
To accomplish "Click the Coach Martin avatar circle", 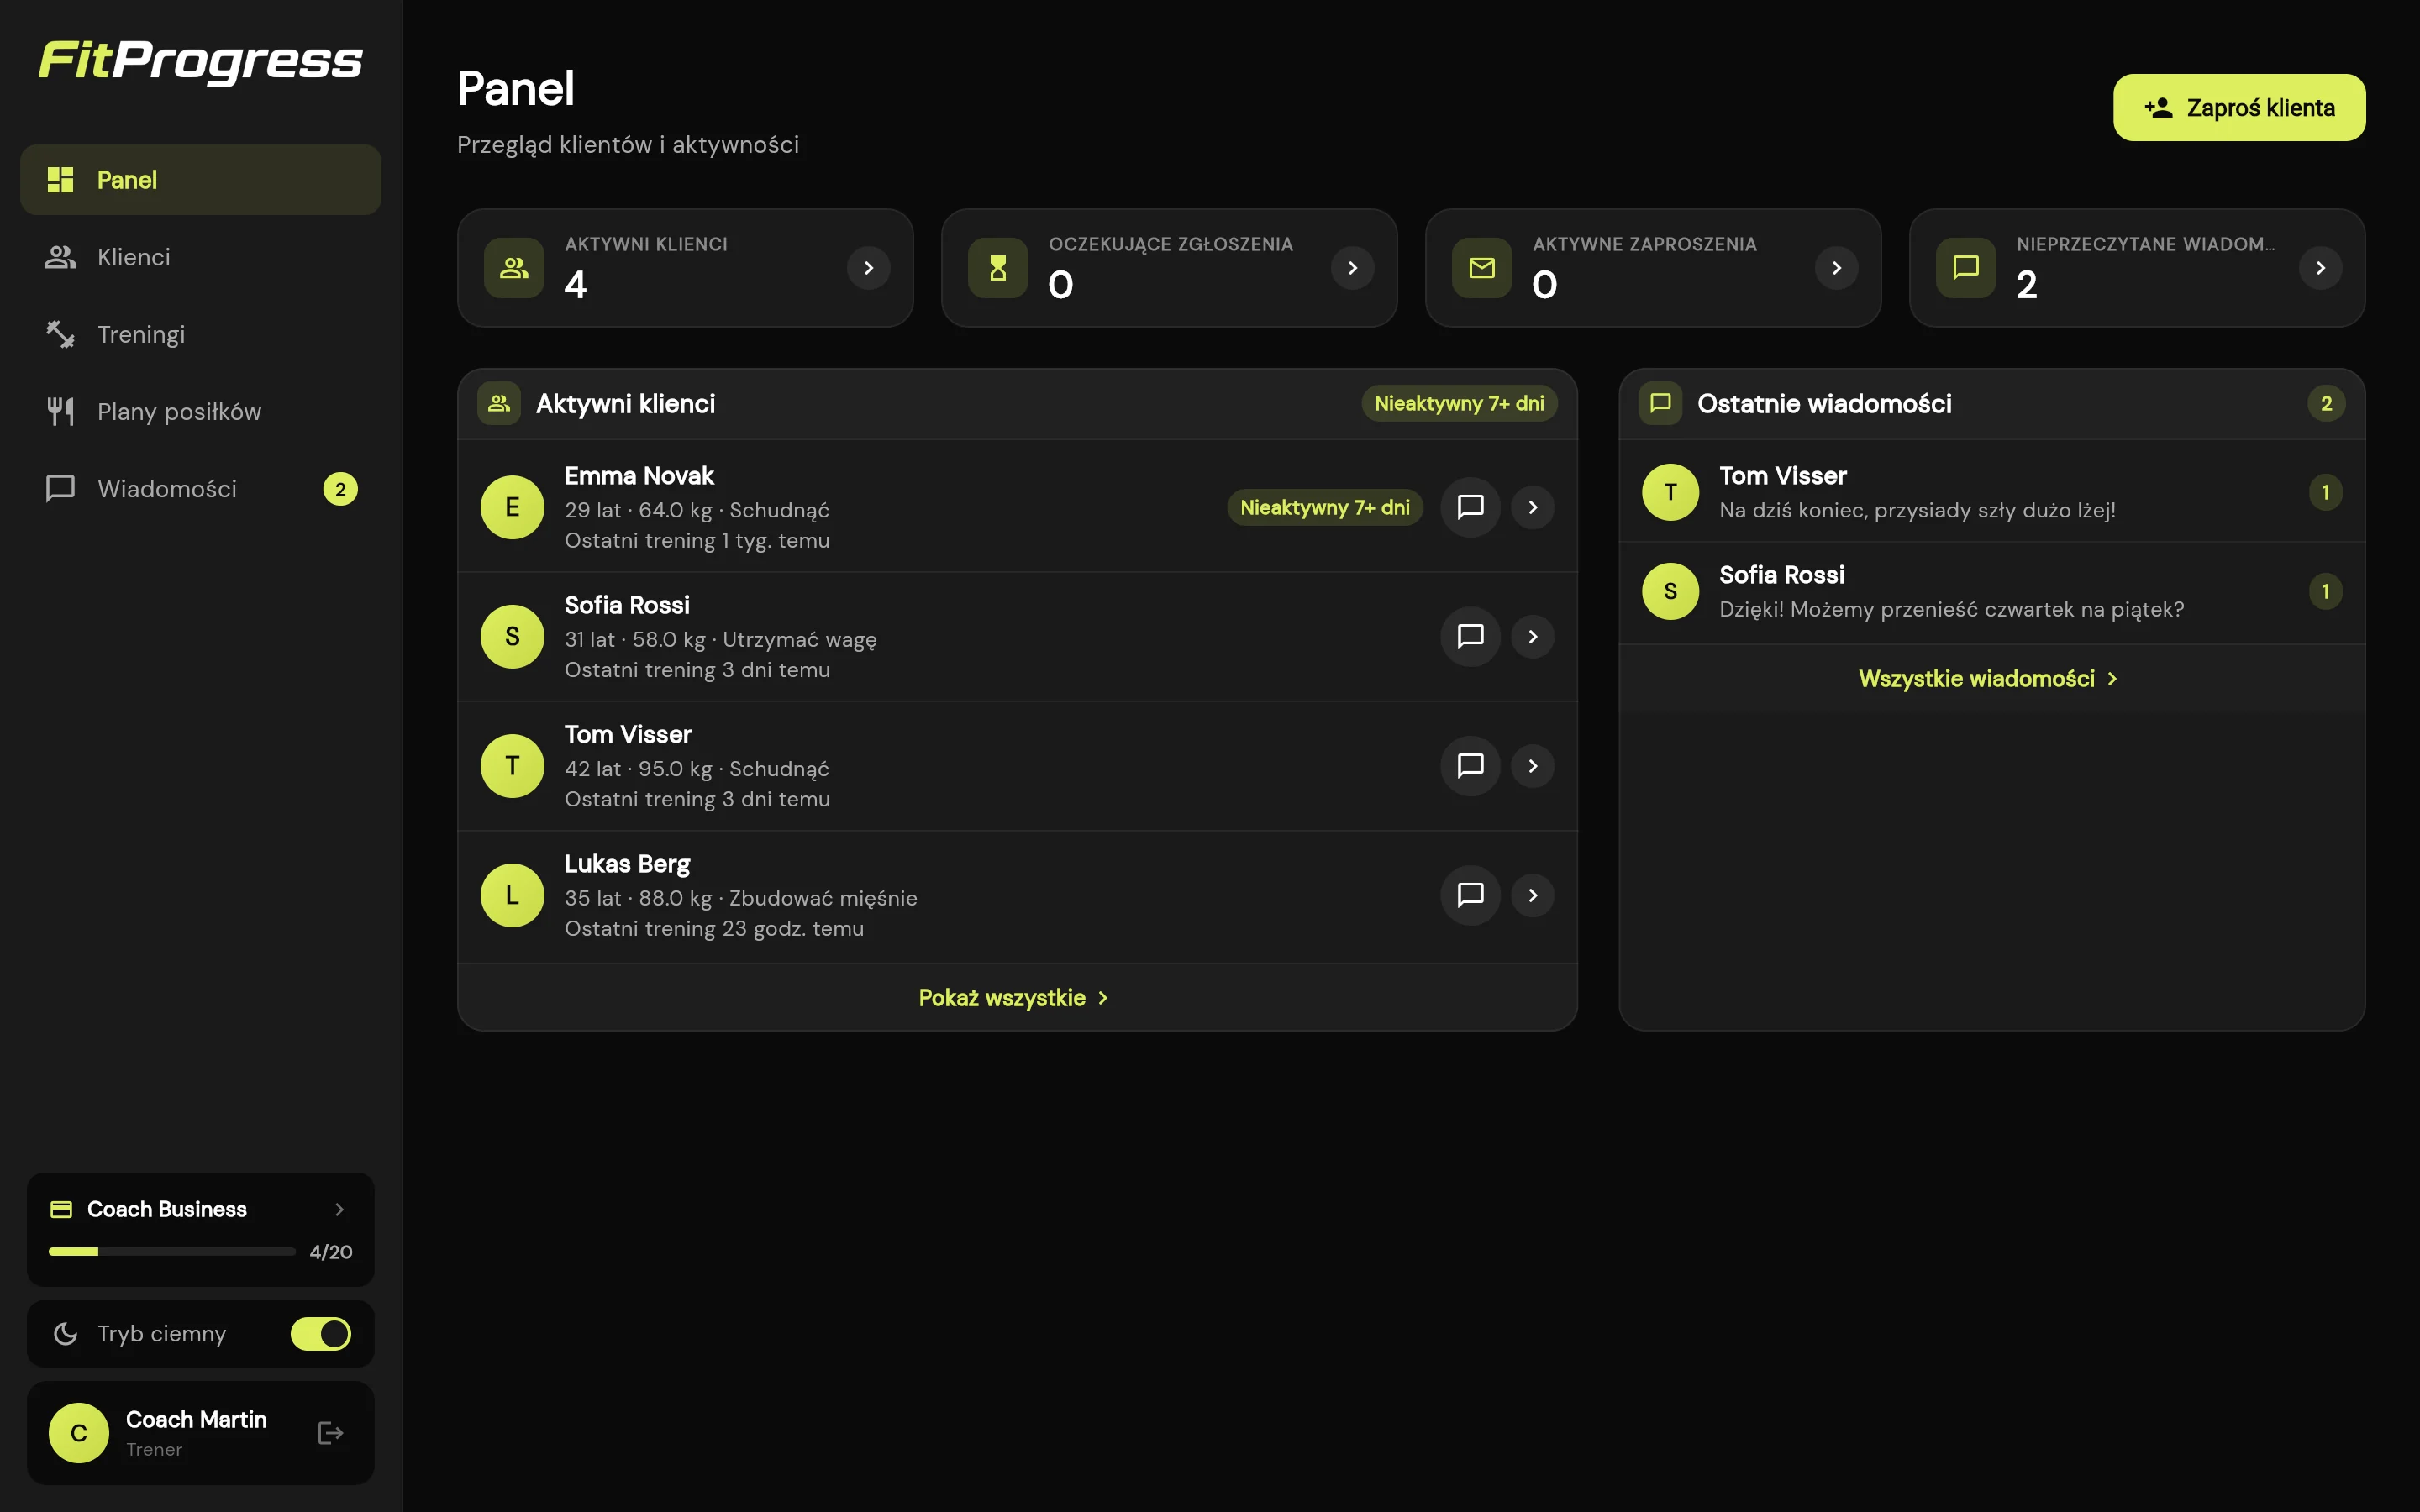I will pyautogui.click(x=79, y=1433).
